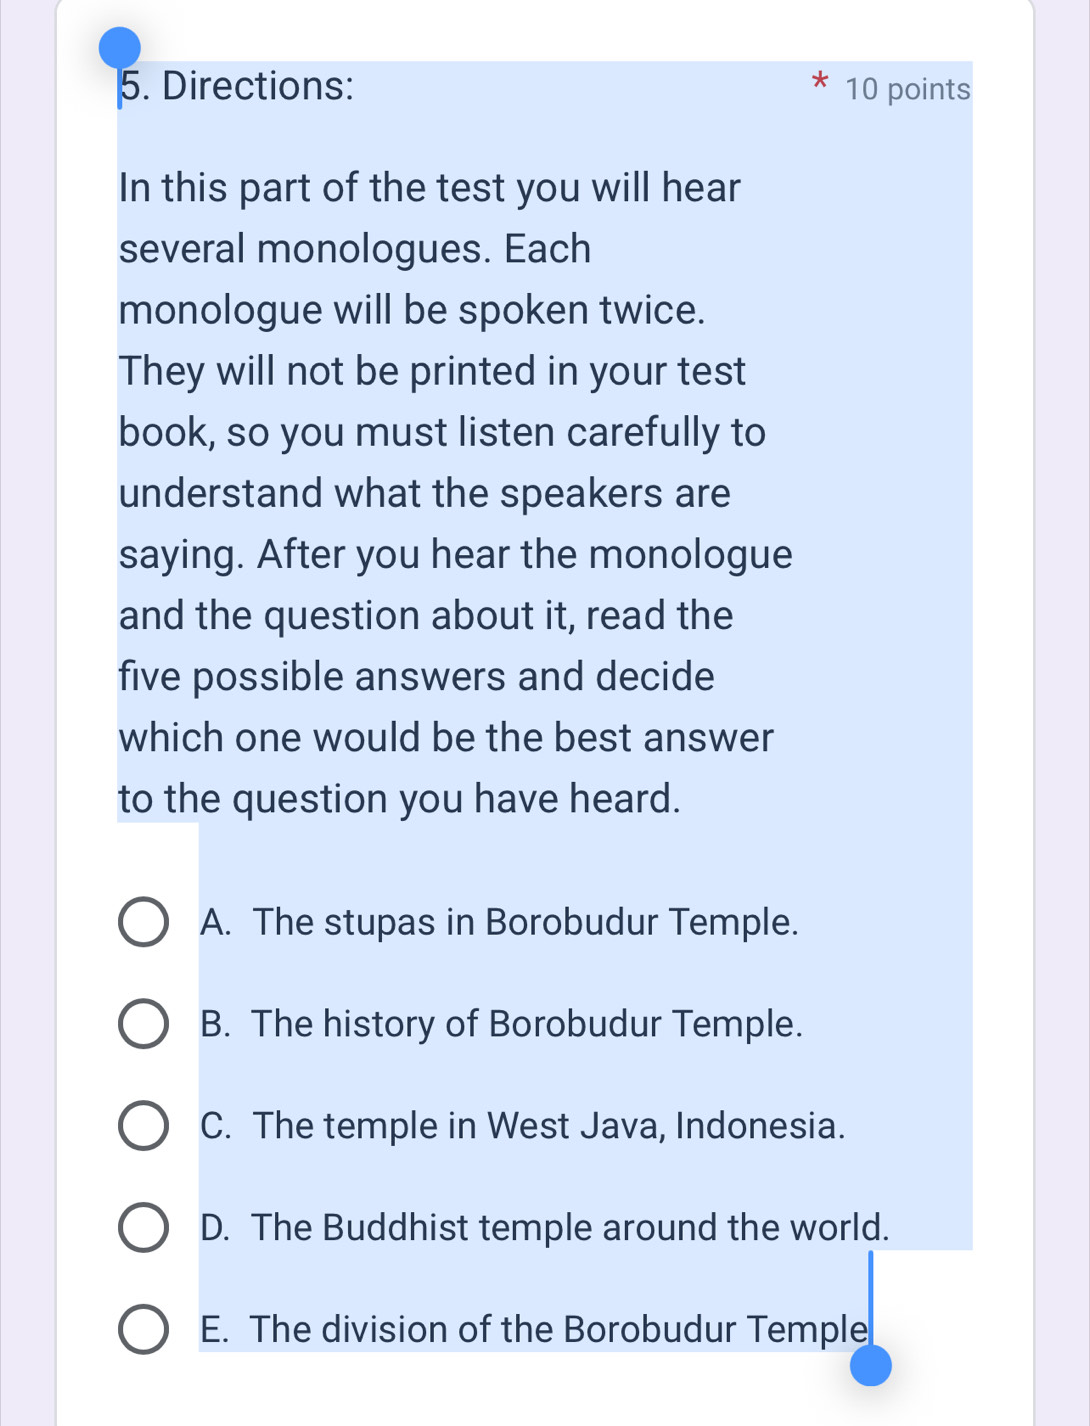Tap the blue selection end handle
1090x1426 pixels.
870,1364
